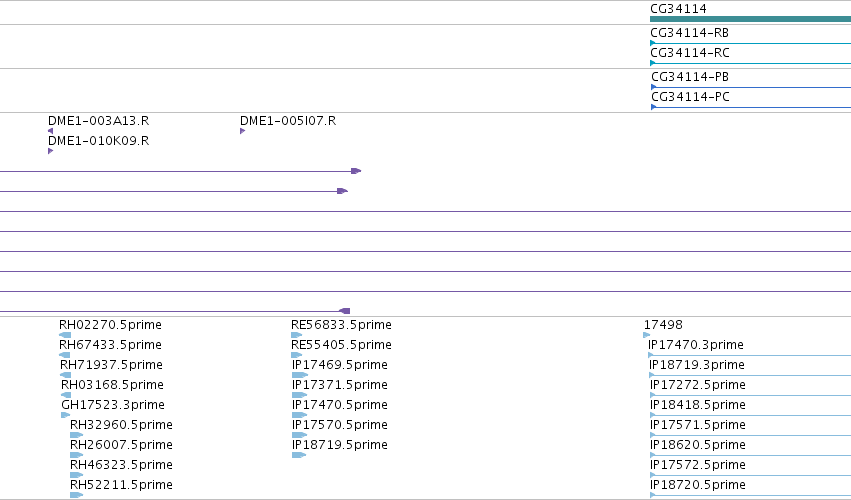Select the GH17523.3prime EST label
The image size is (851, 500).
[x=113, y=404]
